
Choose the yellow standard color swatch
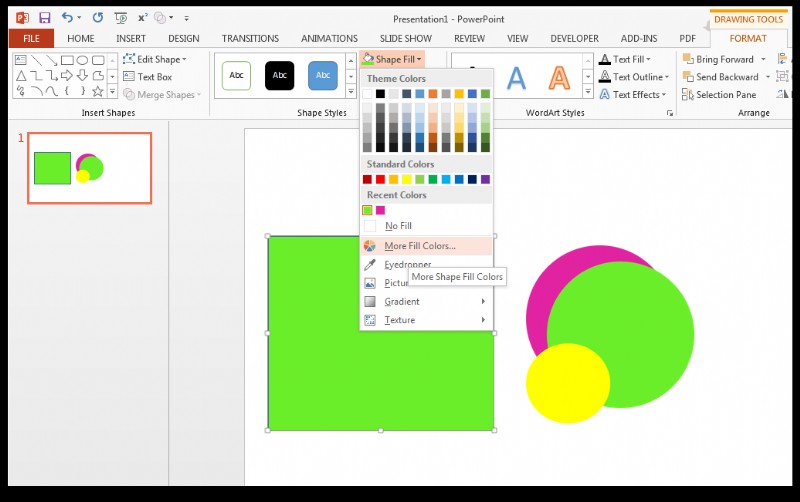click(x=407, y=180)
